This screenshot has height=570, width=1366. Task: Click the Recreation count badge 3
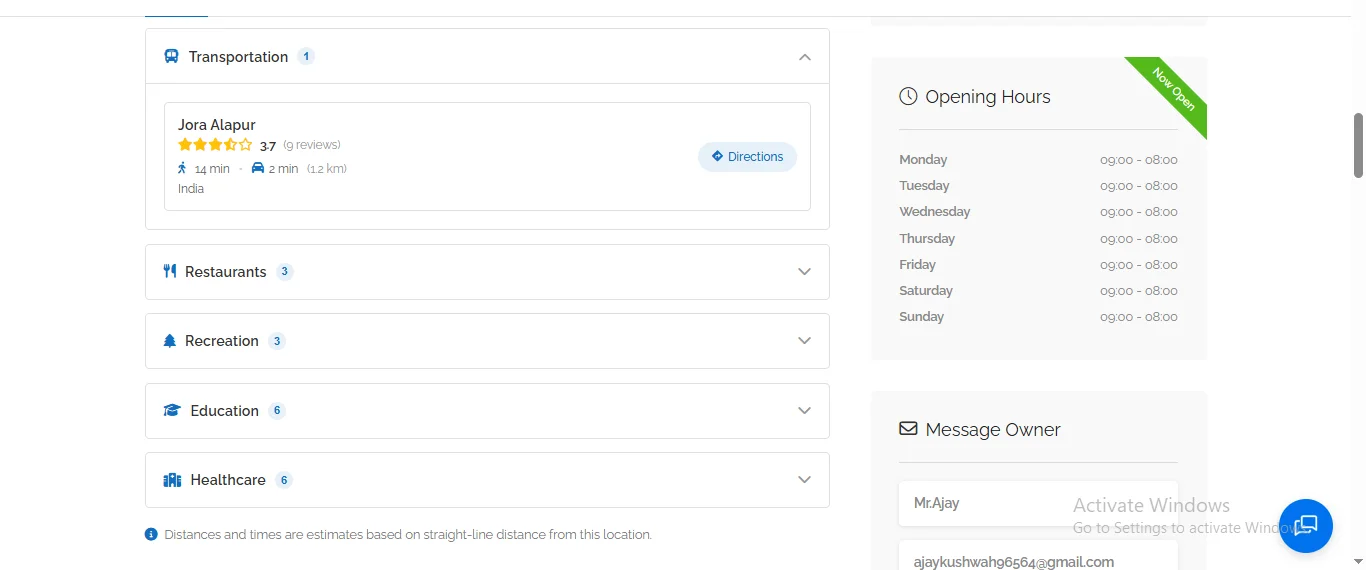(x=277, y=341)
